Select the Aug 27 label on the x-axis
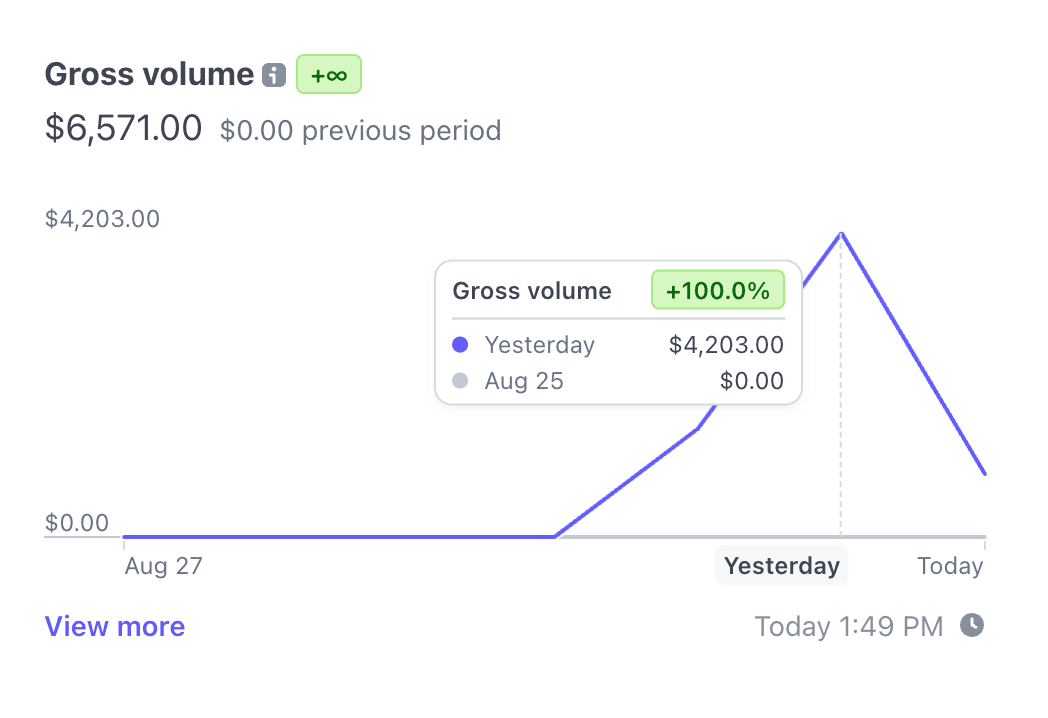 point(164,566)
